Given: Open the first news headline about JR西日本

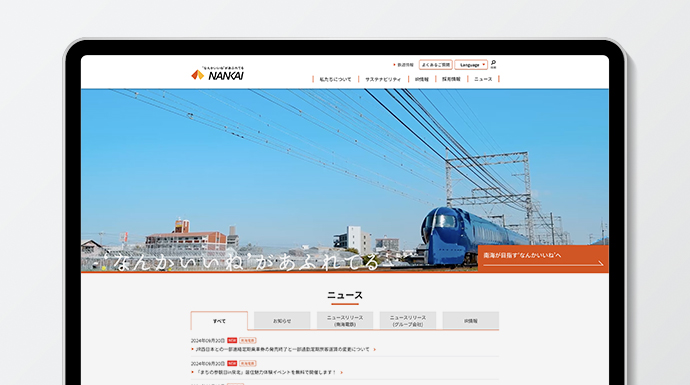Looking at the screenshot, I should 282,349.
